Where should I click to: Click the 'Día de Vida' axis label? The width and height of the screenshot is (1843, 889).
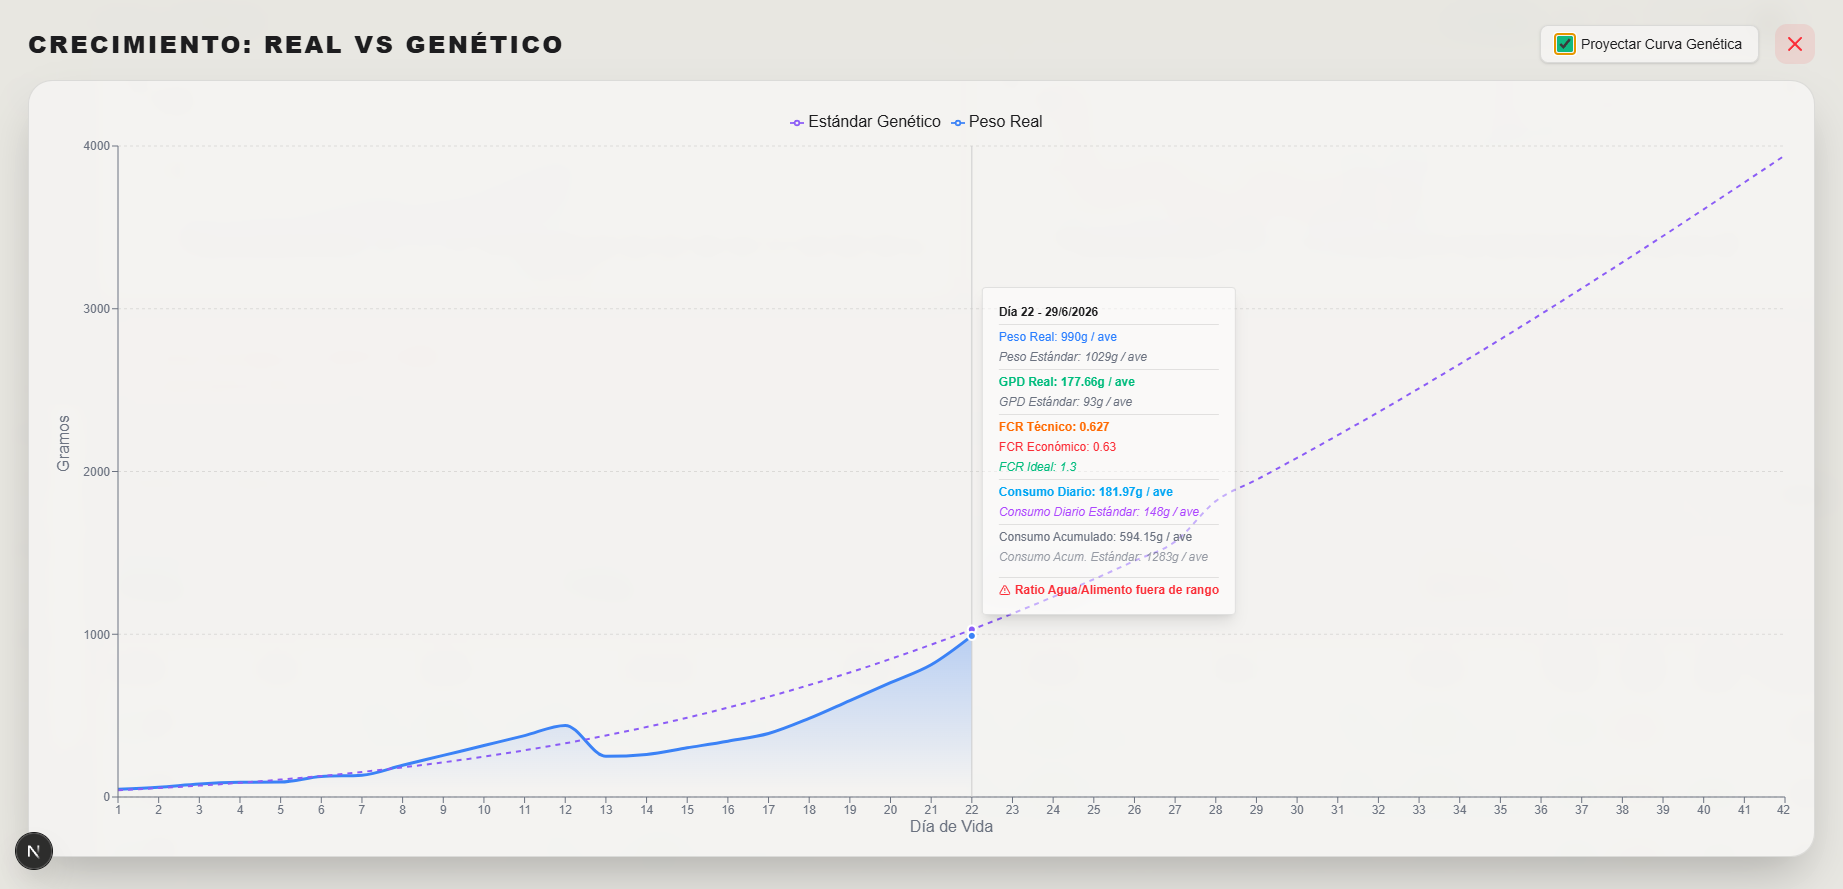pos(951,827)
